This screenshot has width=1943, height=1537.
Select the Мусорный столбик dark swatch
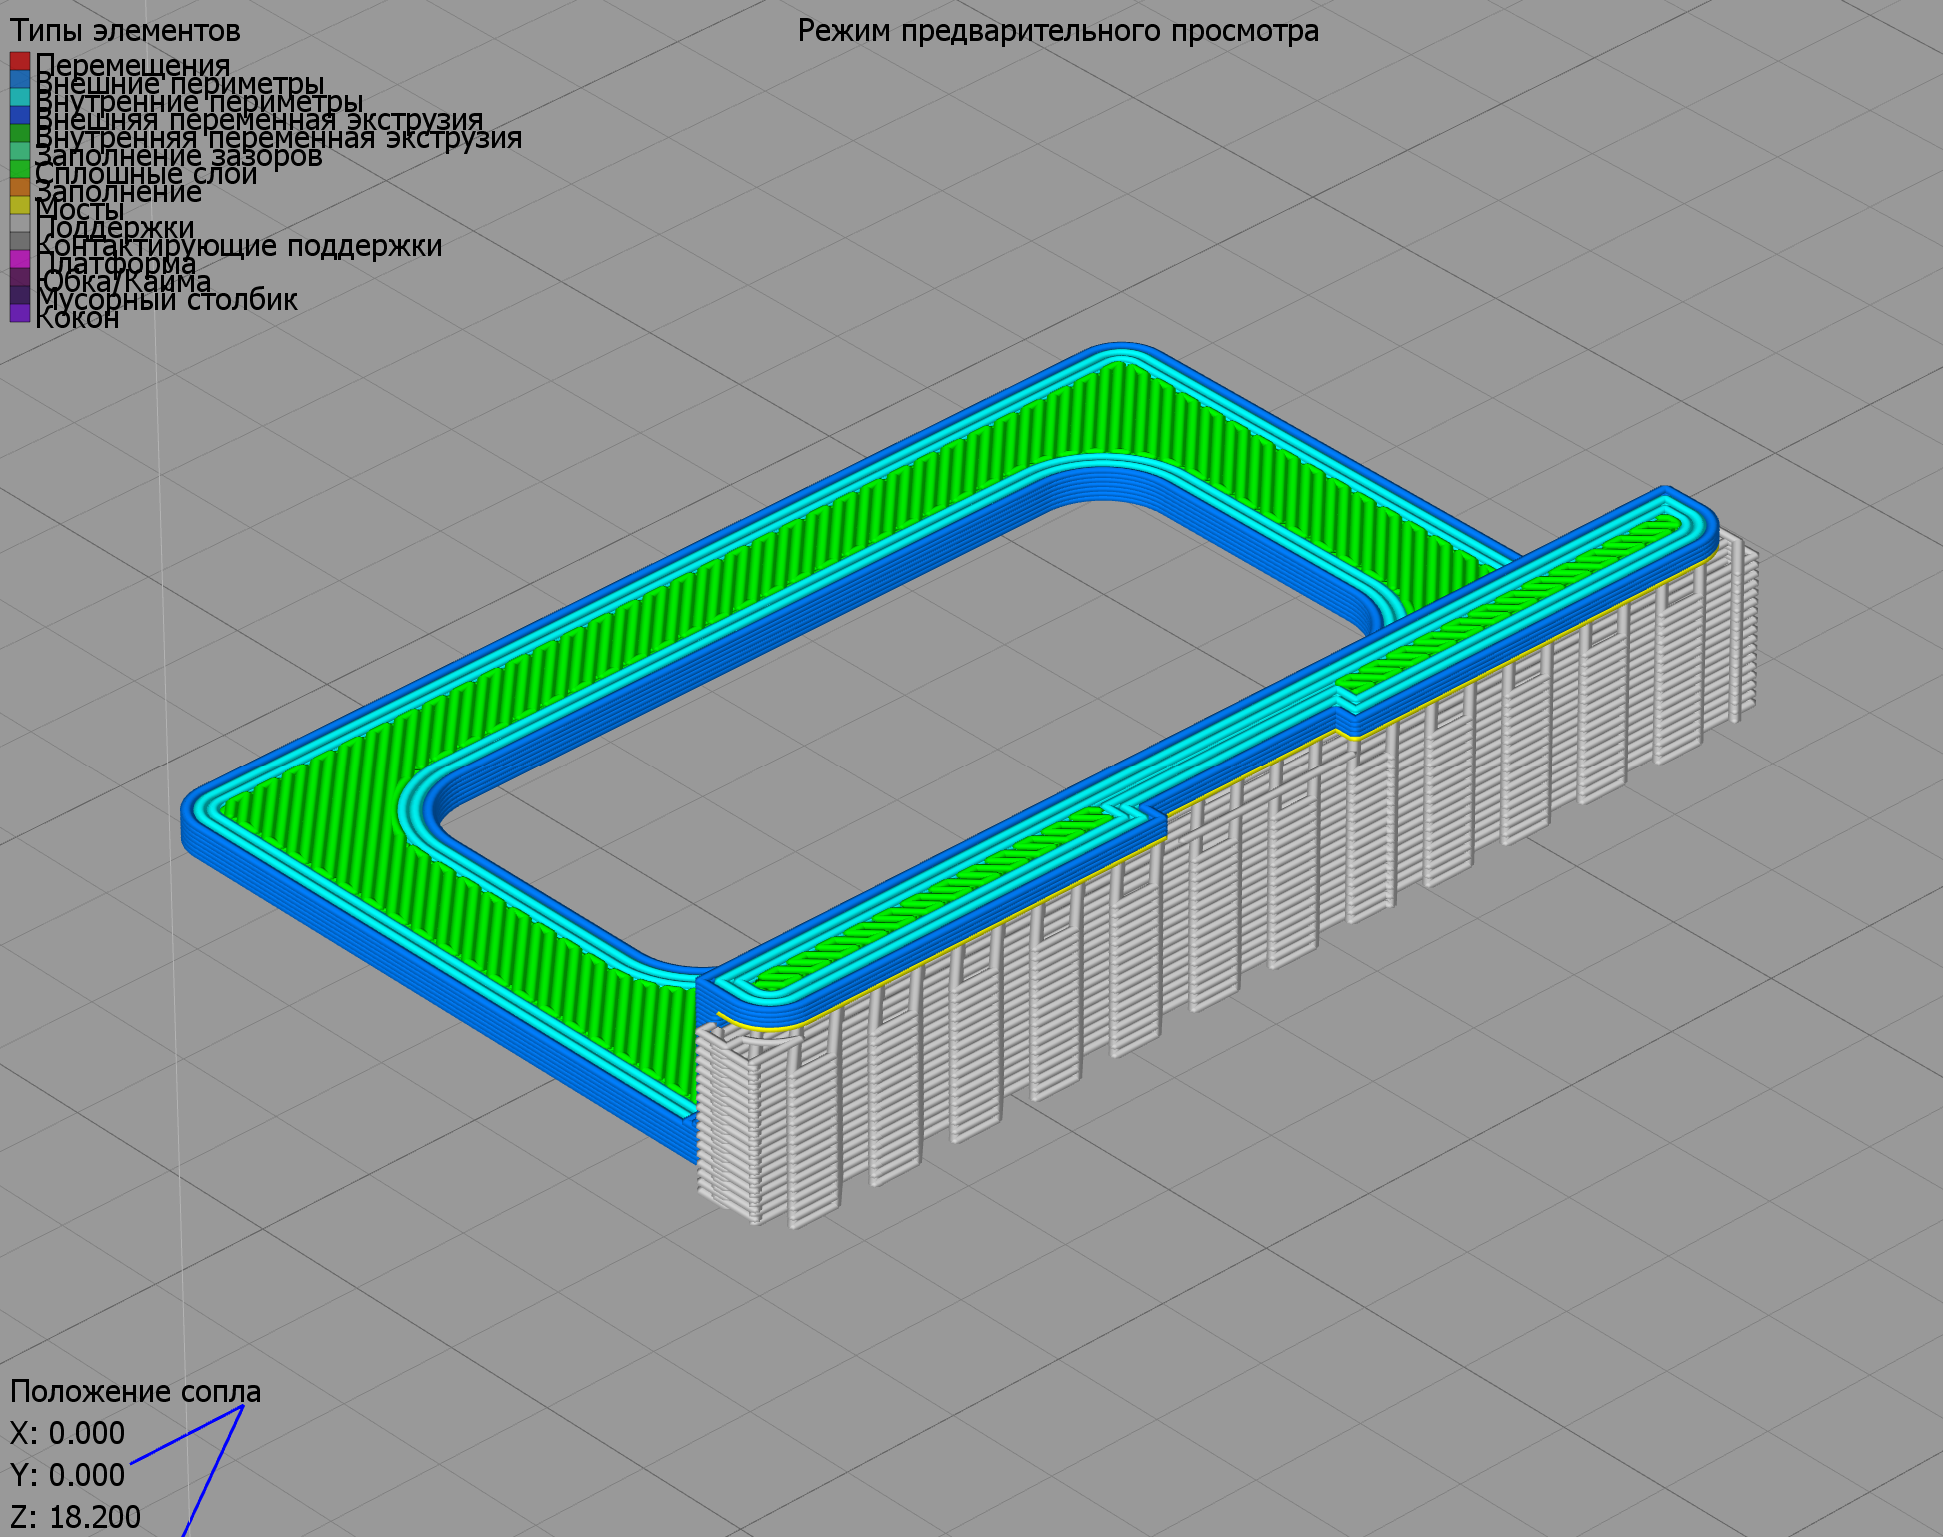coord(19,296)
